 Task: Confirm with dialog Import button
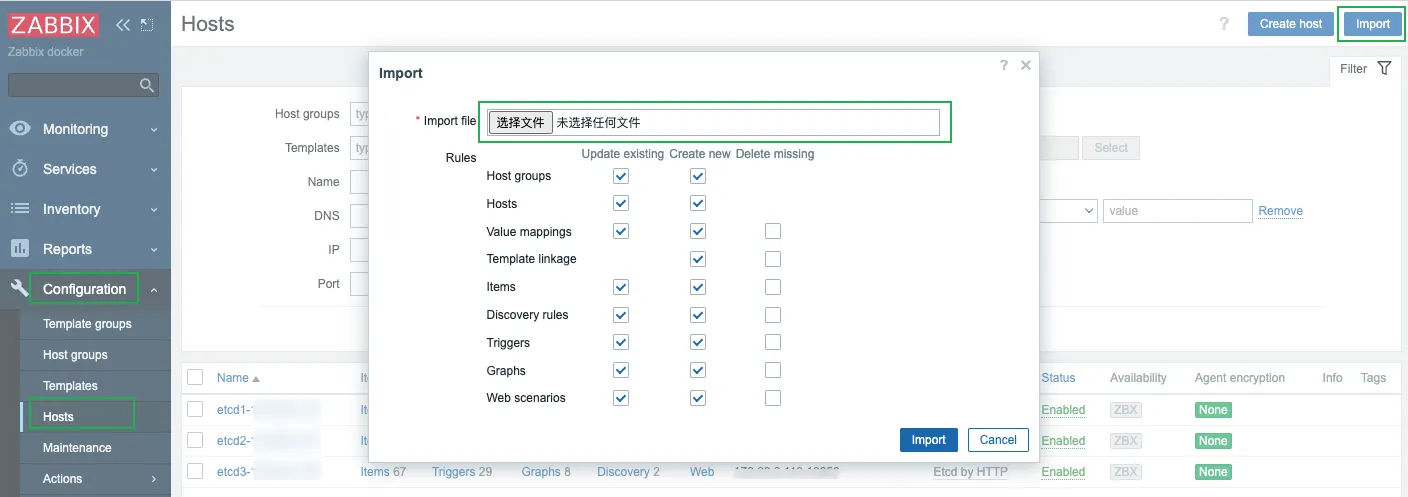(928, 440)
